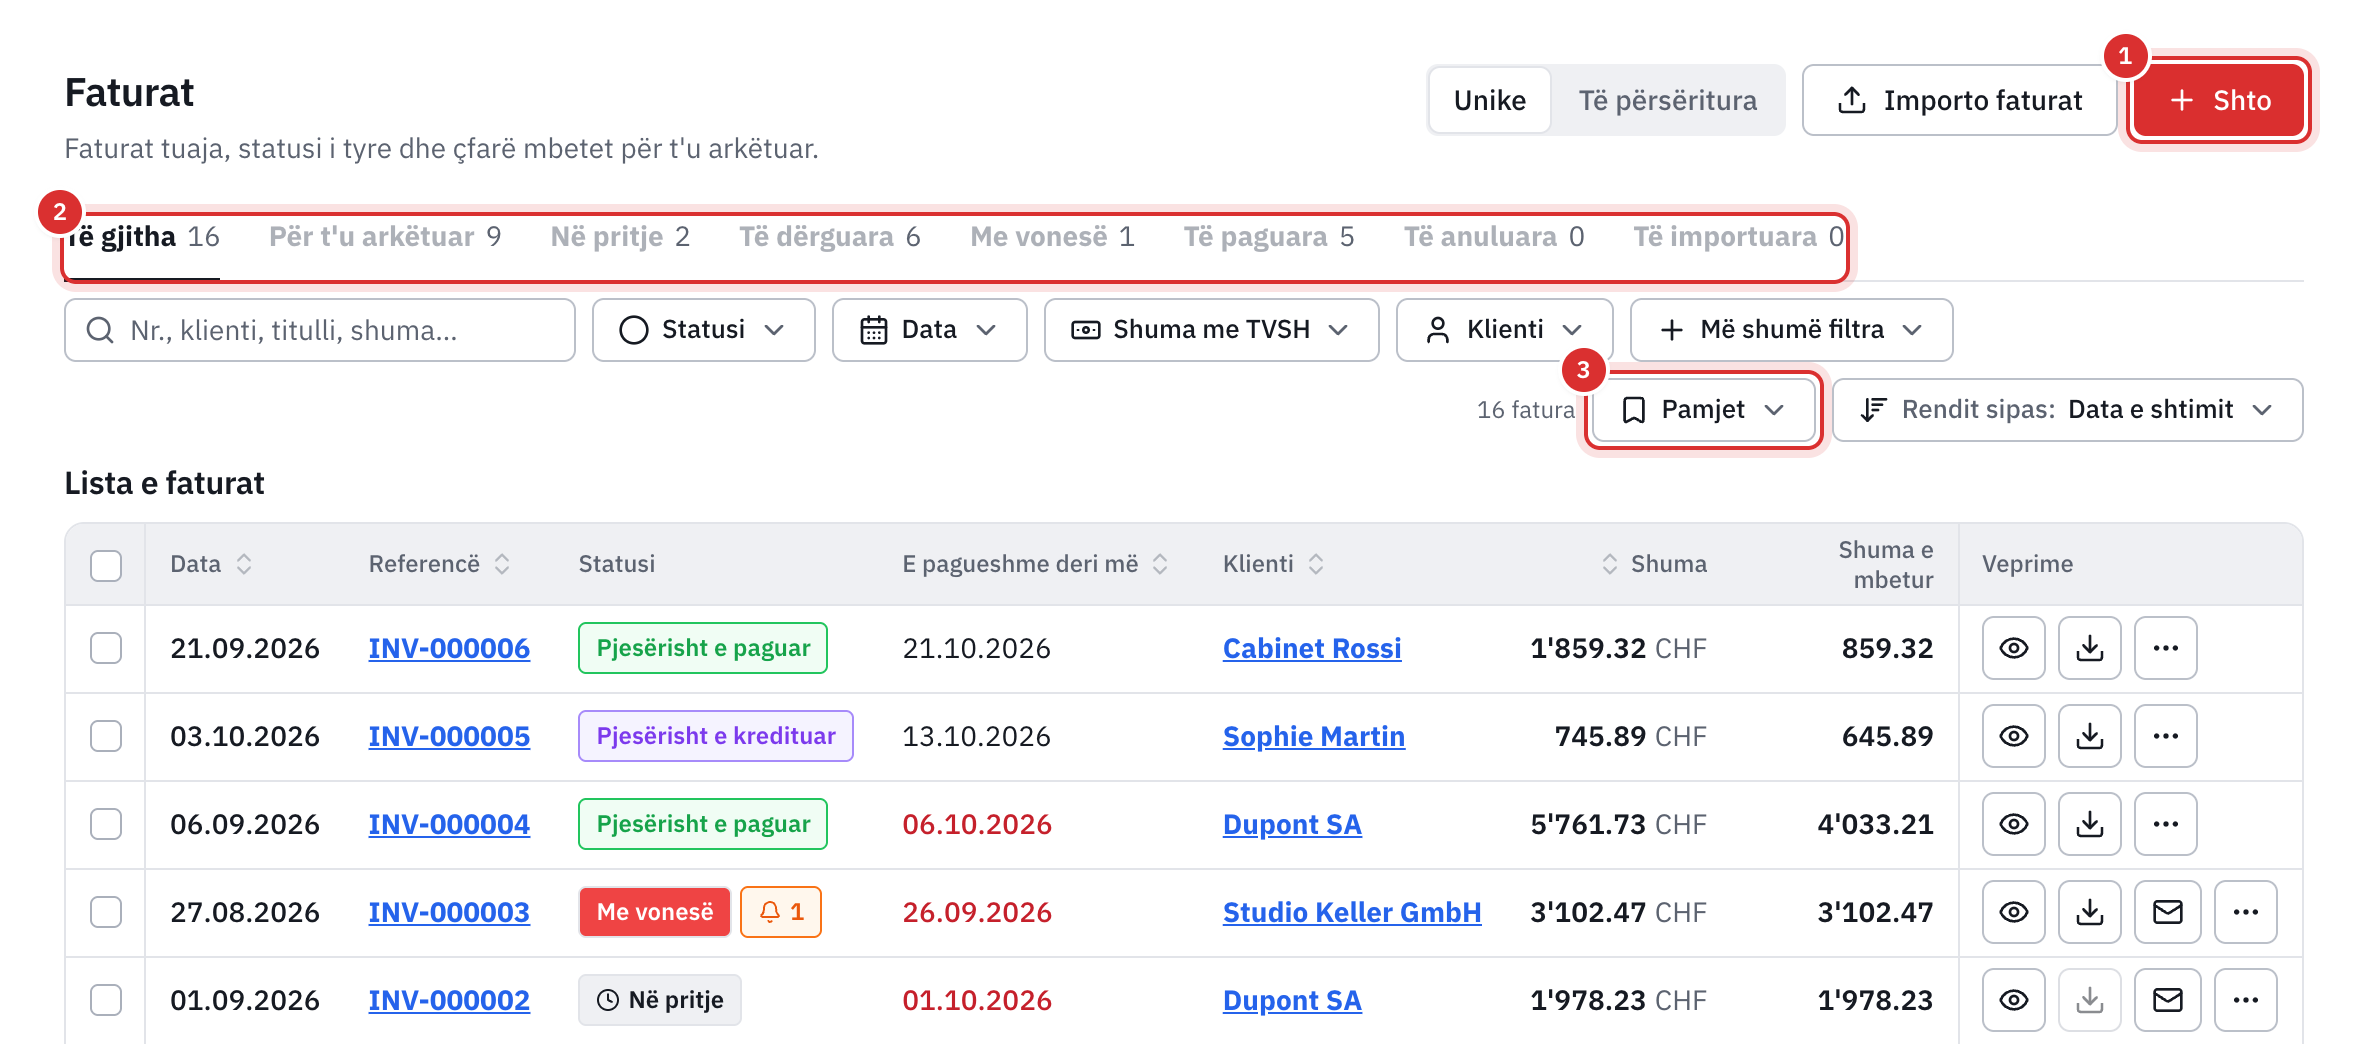
Task: Toggle select-all checkbox in table header
Action: point(106,565)
